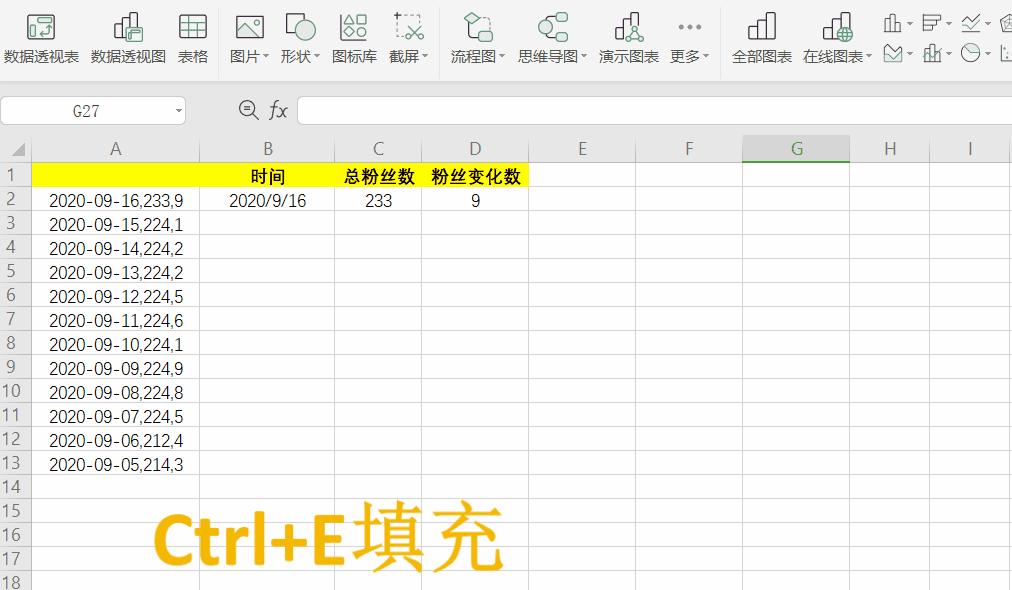Select the yellow-highlighted 时间 header cell
1012x590 pixels.
pos(268,176)
